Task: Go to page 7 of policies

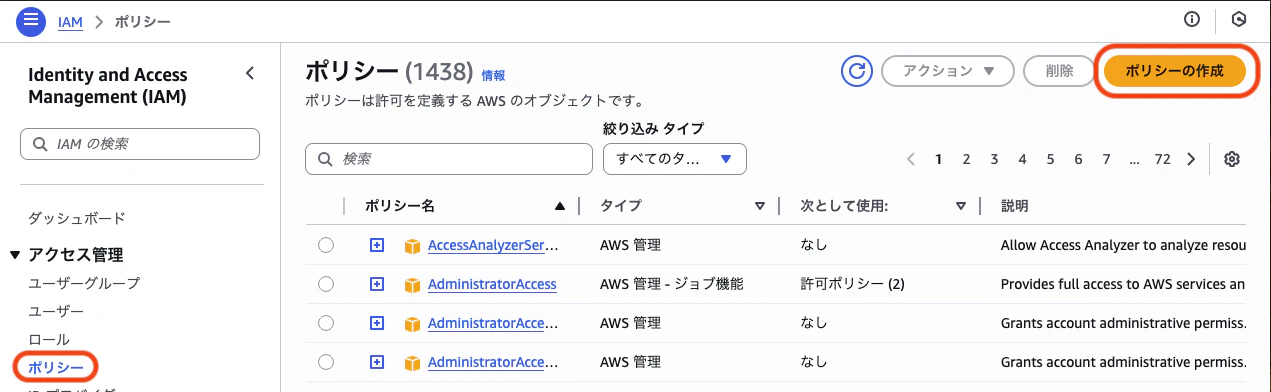Action: (1107, 159)
